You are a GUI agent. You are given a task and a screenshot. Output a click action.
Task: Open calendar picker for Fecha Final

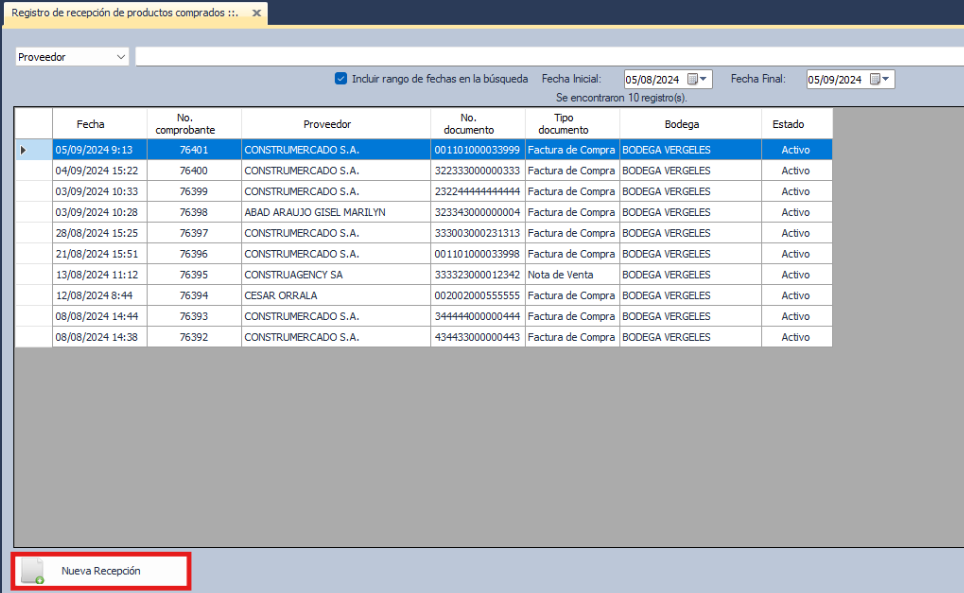tap(875, 80)
